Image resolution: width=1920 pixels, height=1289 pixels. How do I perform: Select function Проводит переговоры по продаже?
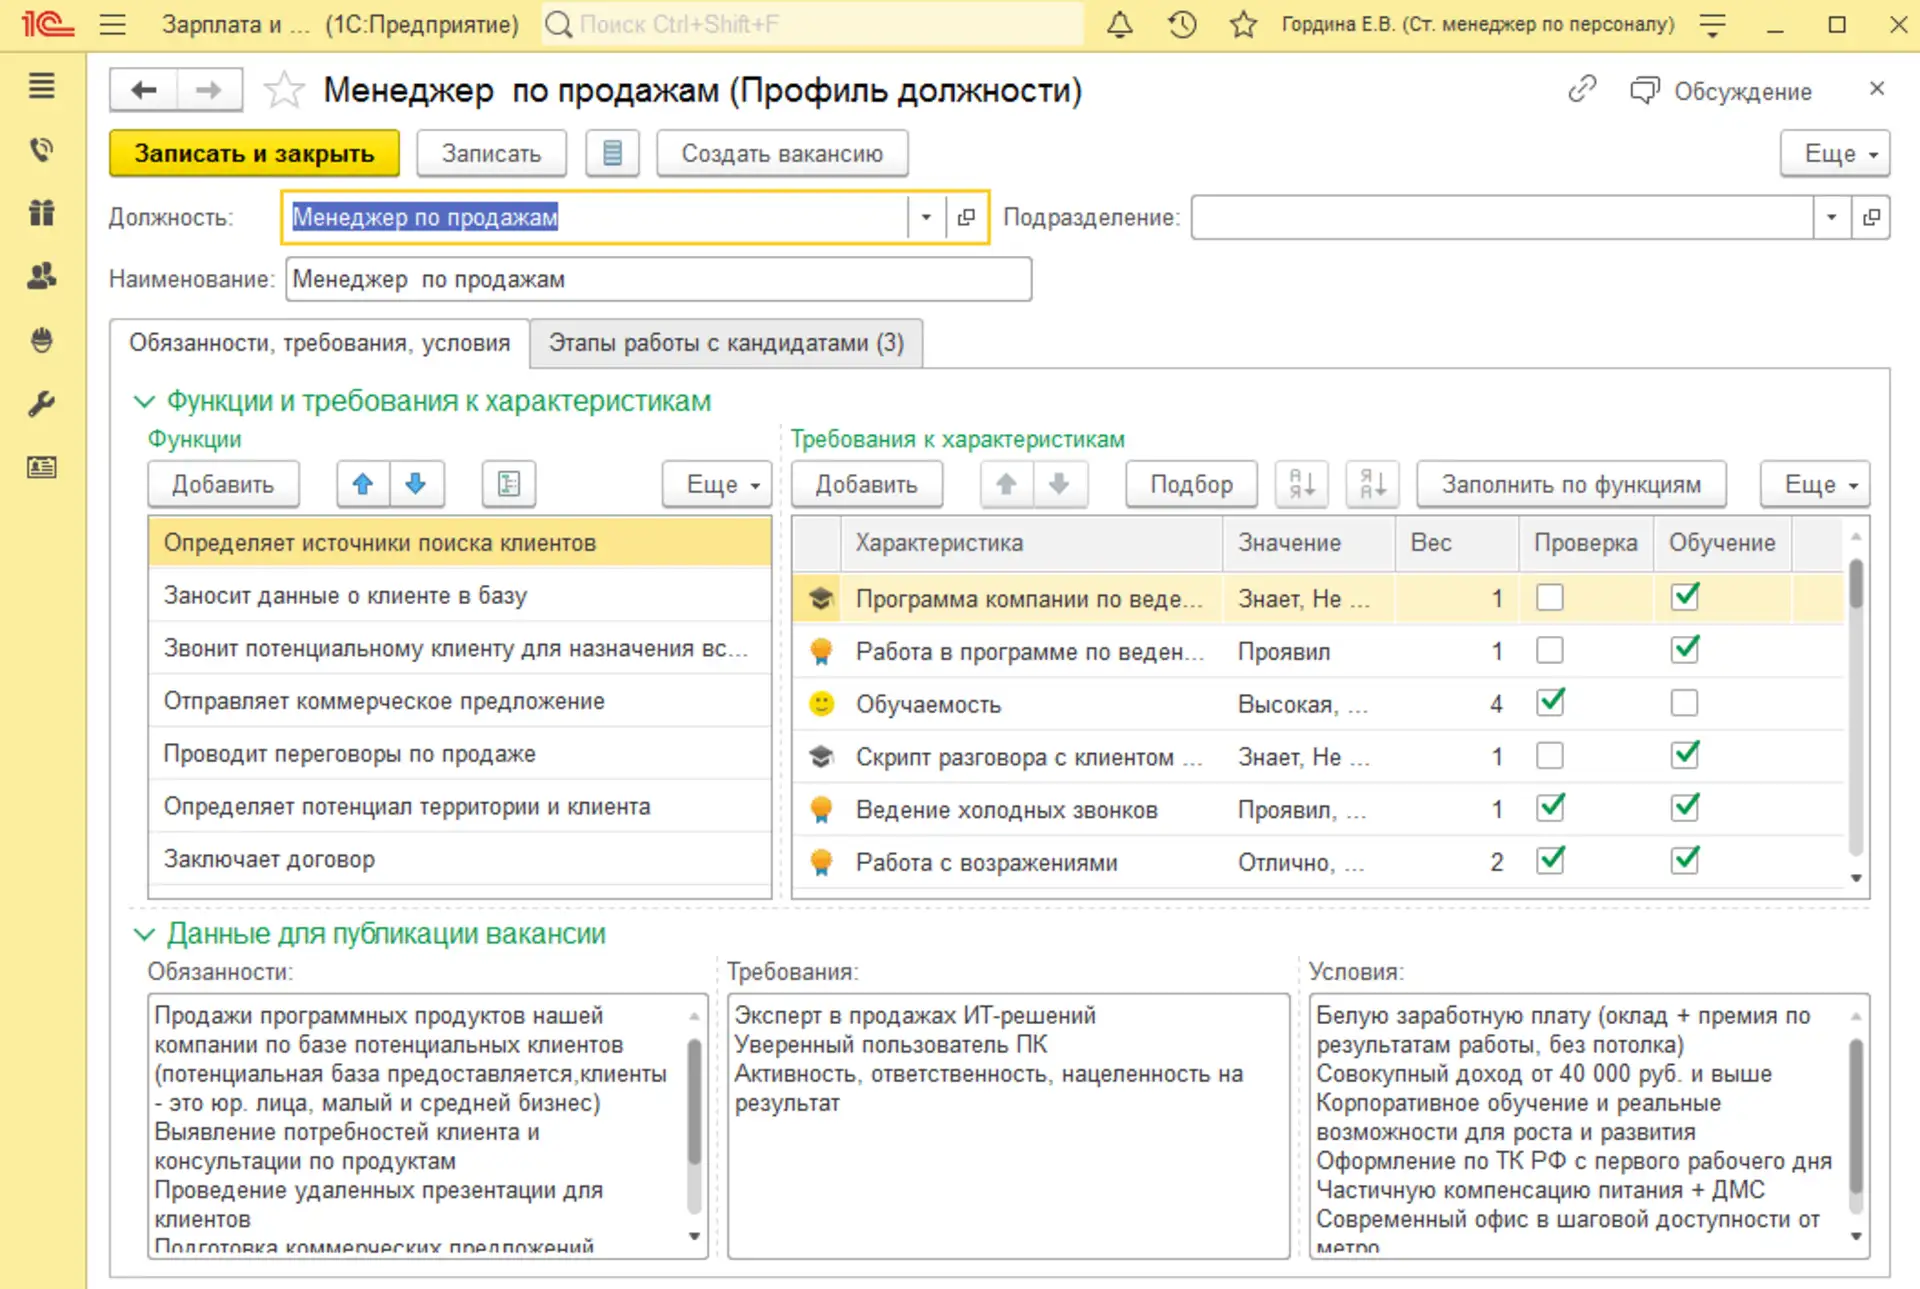pyautogui.click(x=350, y=754)
